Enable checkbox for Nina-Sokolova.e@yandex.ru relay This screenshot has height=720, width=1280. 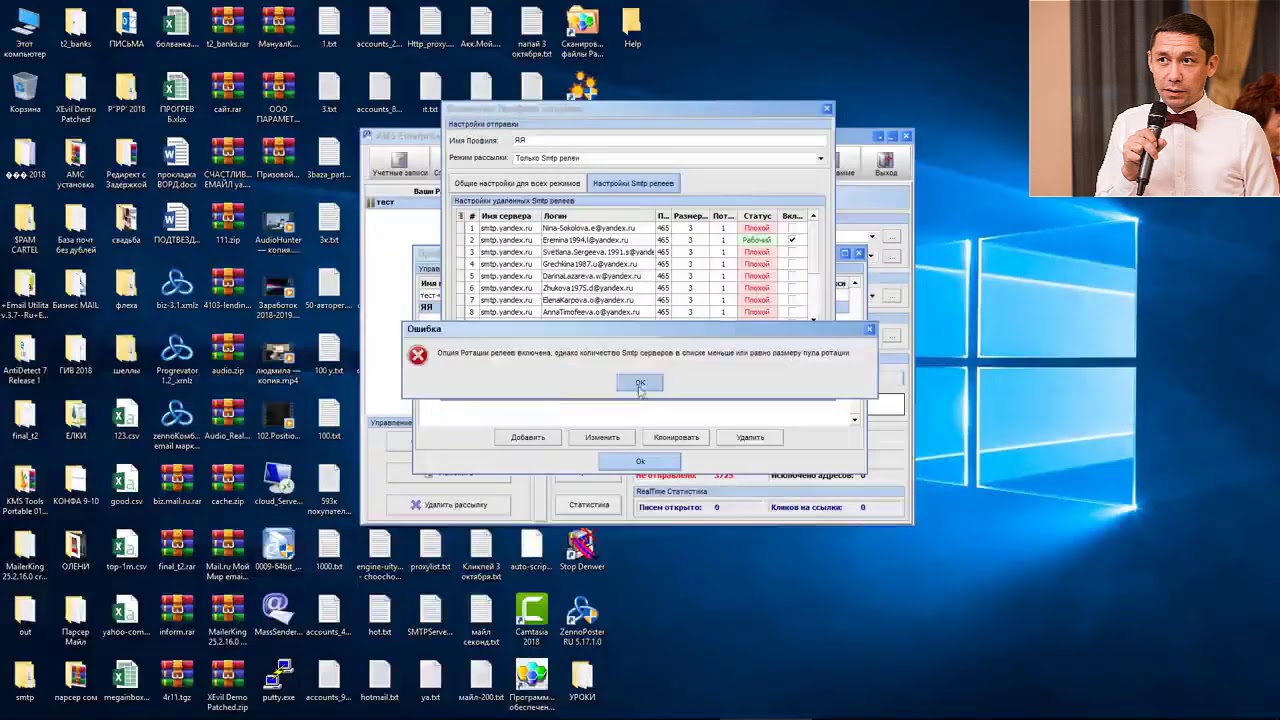(792, 228)
